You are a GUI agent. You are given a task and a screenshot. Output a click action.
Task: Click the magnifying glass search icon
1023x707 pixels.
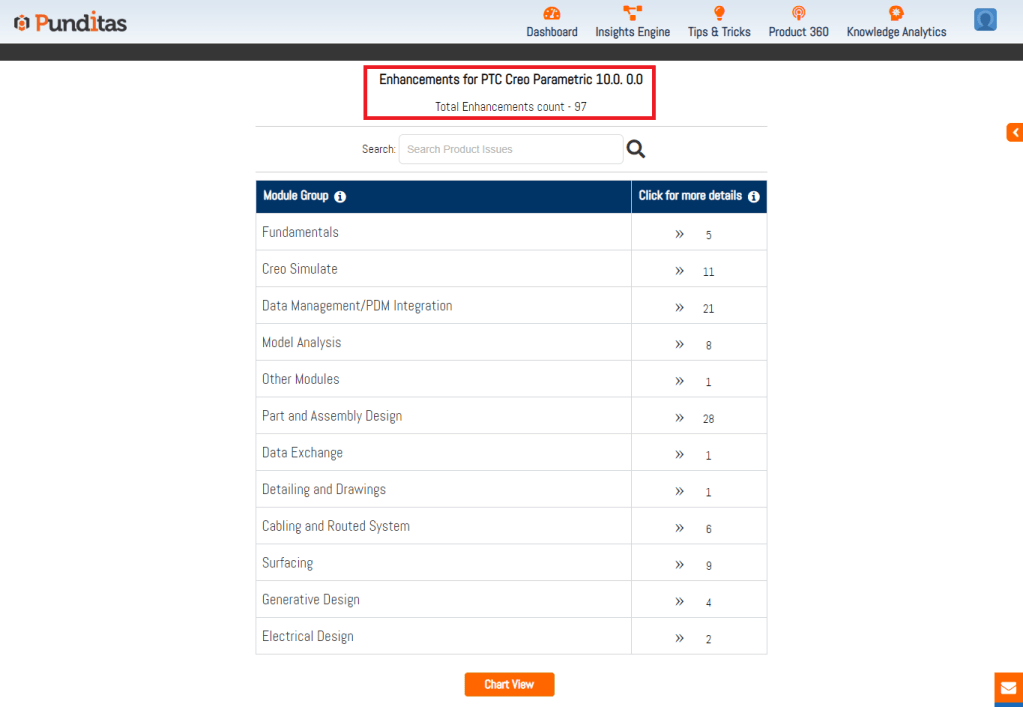pos(636,149)
